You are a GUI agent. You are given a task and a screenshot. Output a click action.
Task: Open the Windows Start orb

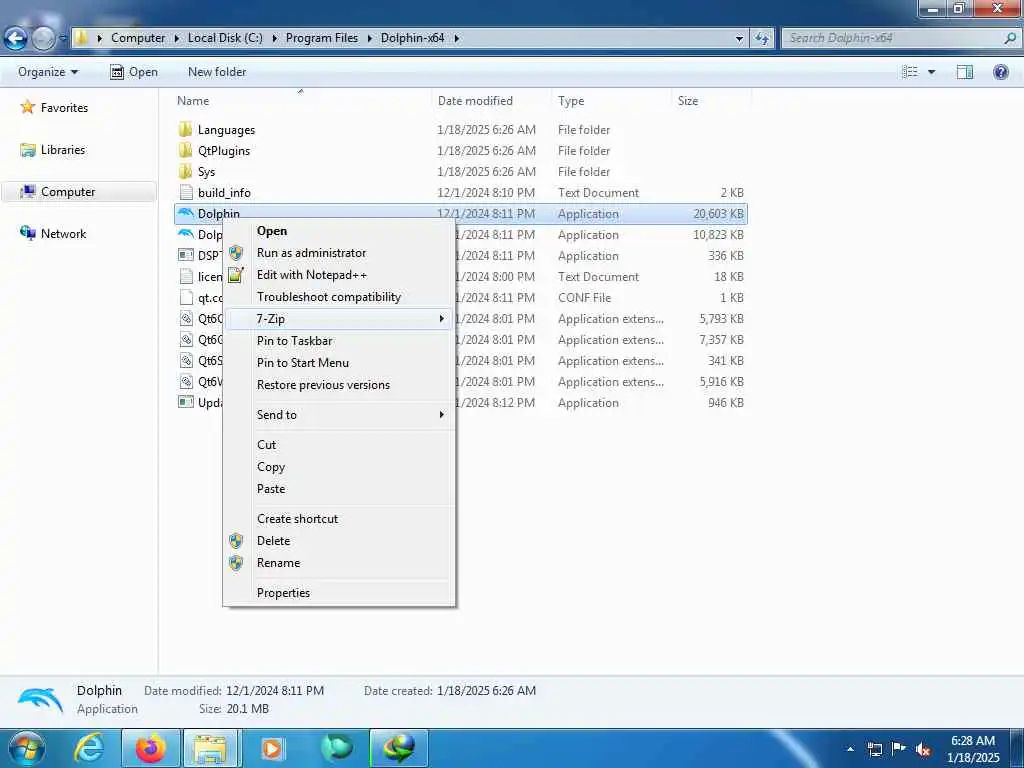(x=27, y=748)
